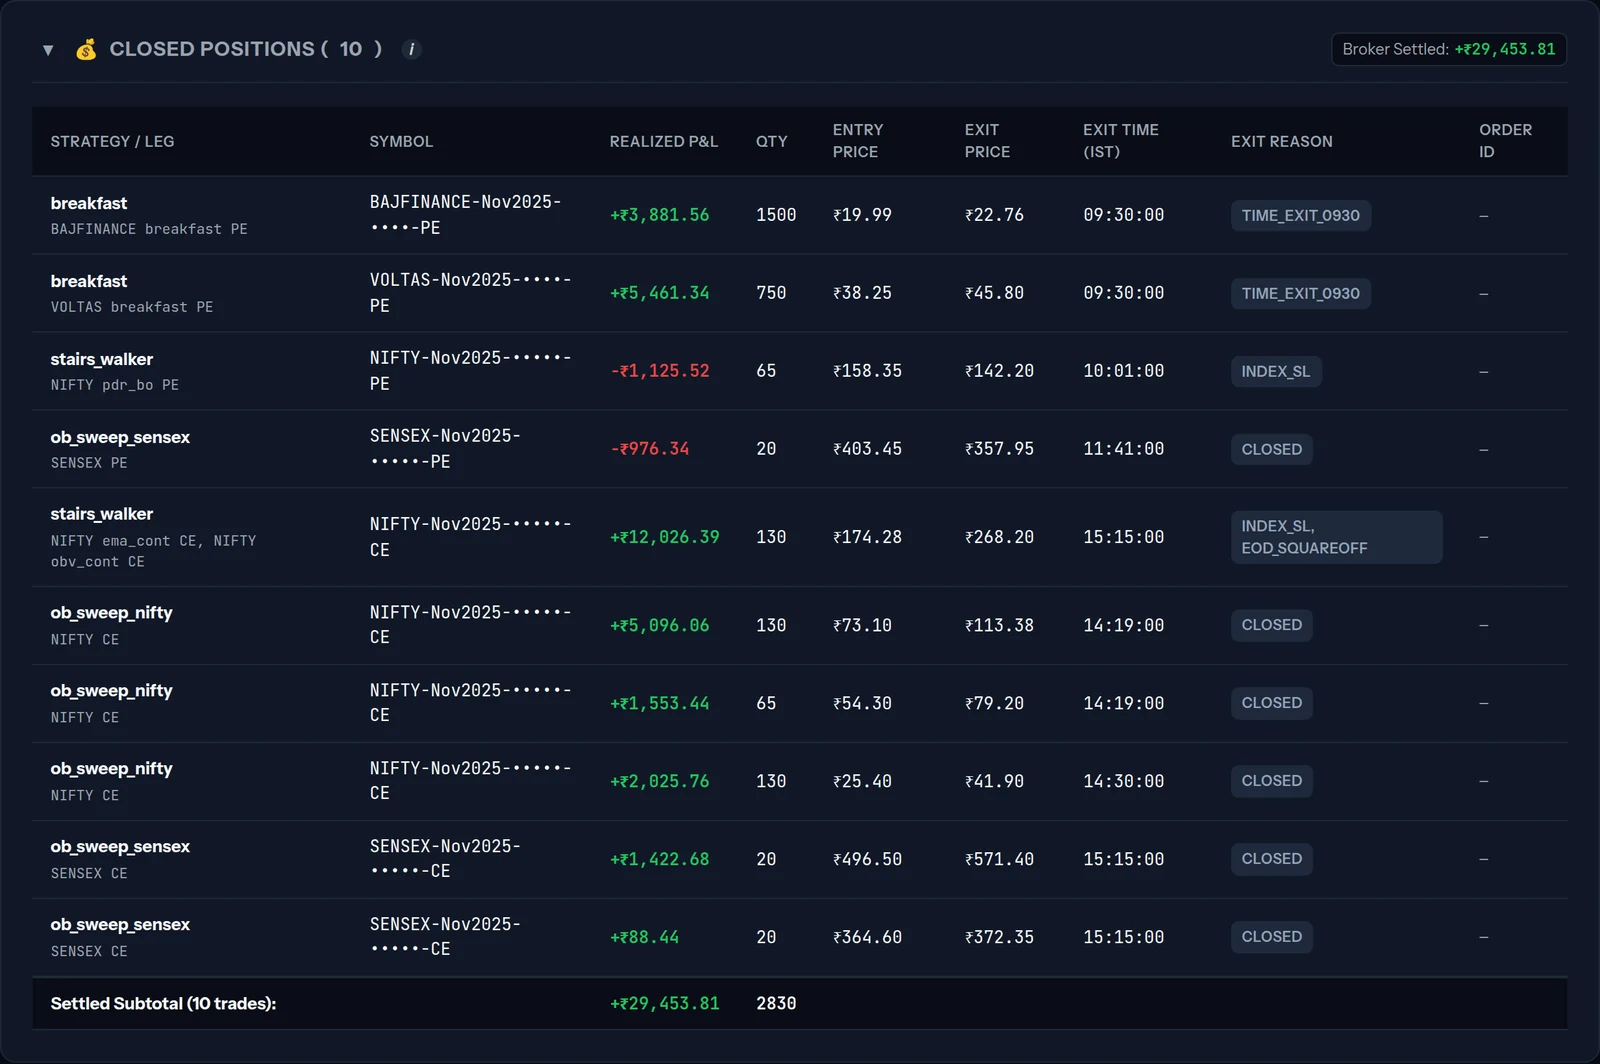Viewport: 1600px width, 1064px height.
Task: Click P&L value +₹2,025.76
Action: 660,781
